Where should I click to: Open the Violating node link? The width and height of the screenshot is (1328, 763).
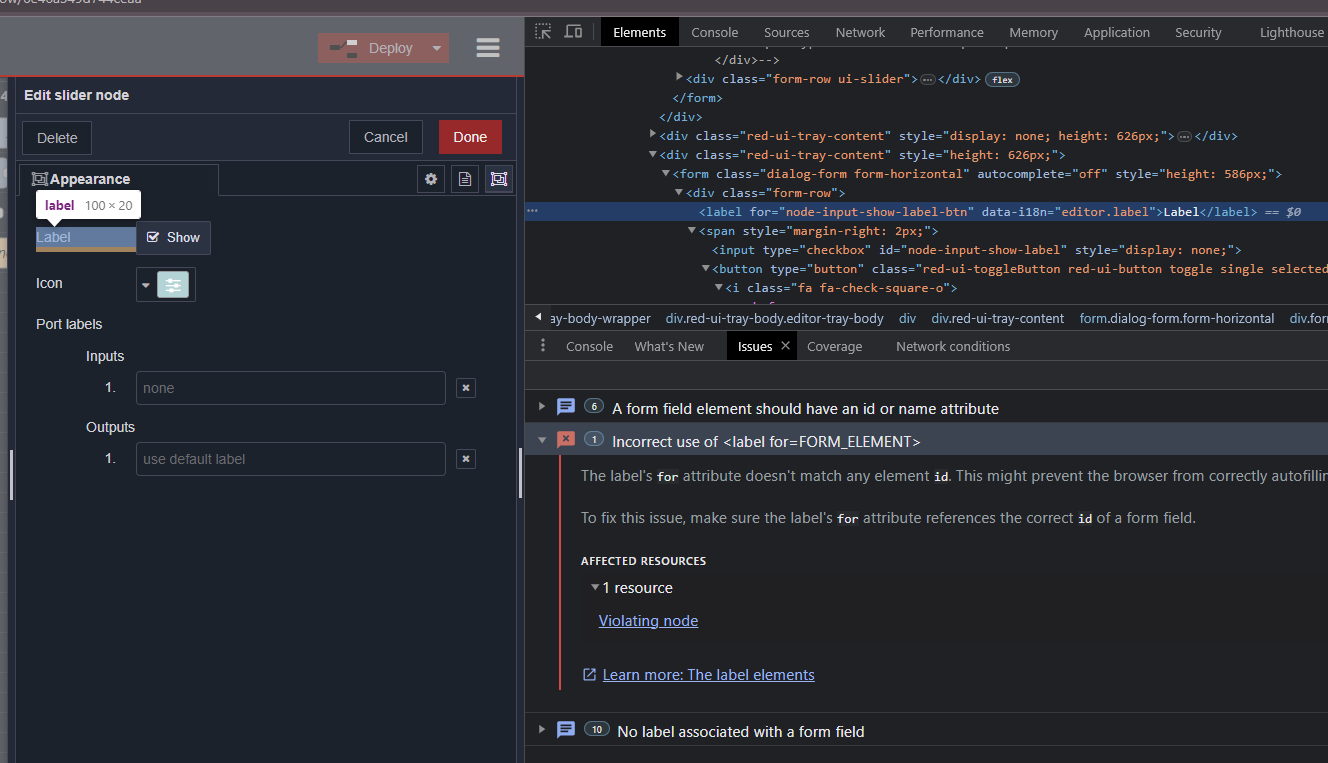click(648, 621)
